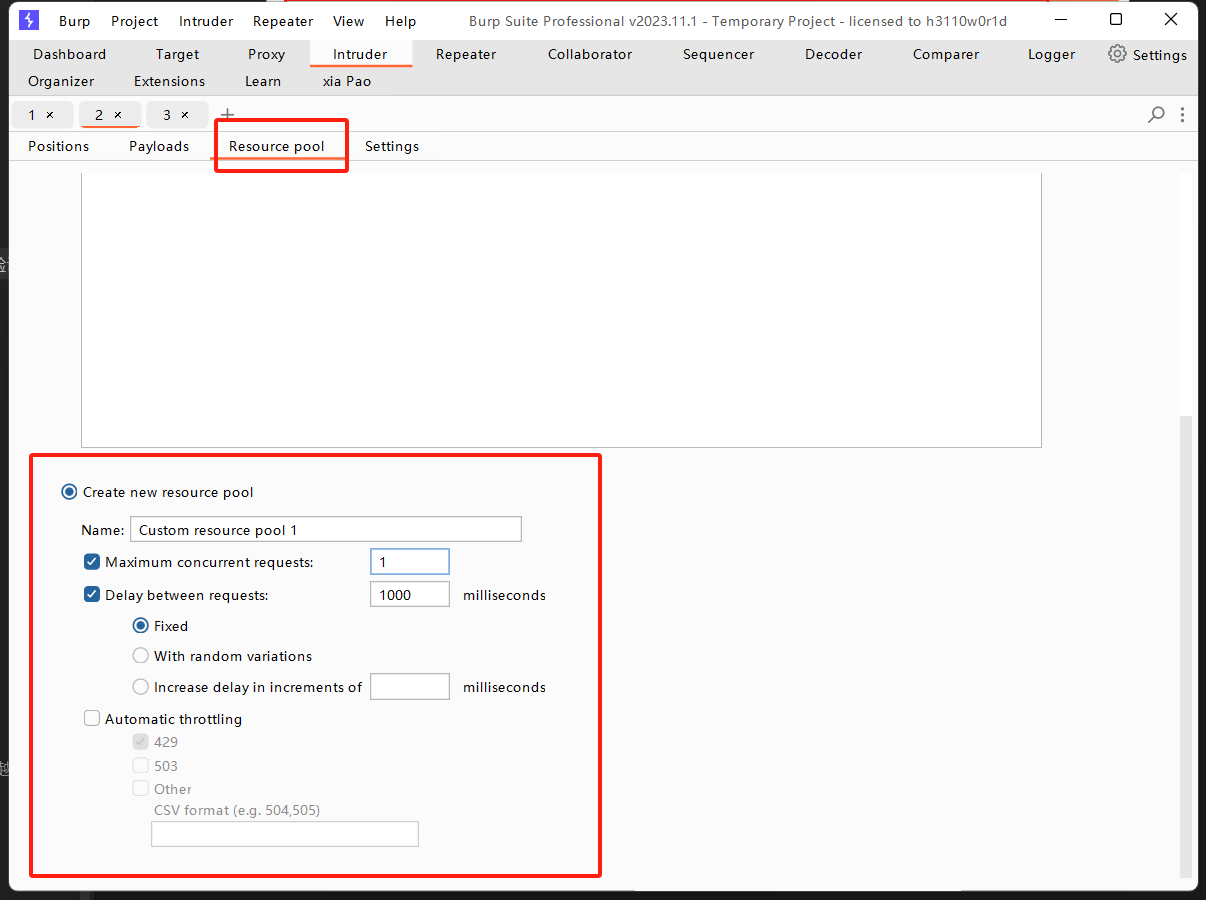Click the Burp Suite lightning logo icon

(x=29, y=20)
